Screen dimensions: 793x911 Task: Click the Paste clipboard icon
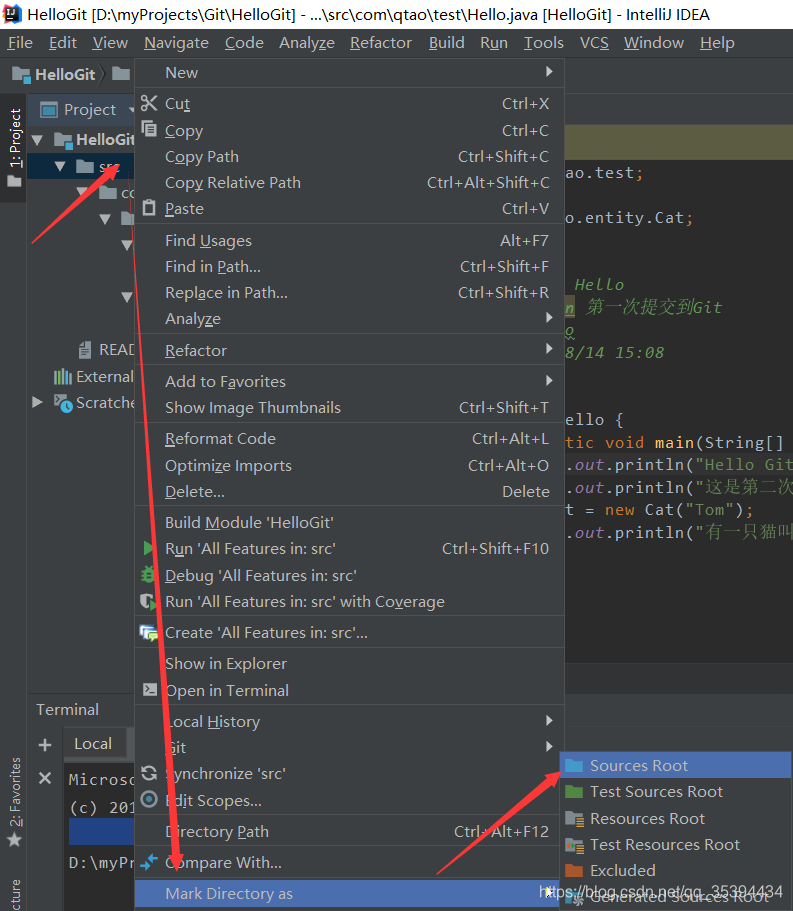(x=149, y=207)
